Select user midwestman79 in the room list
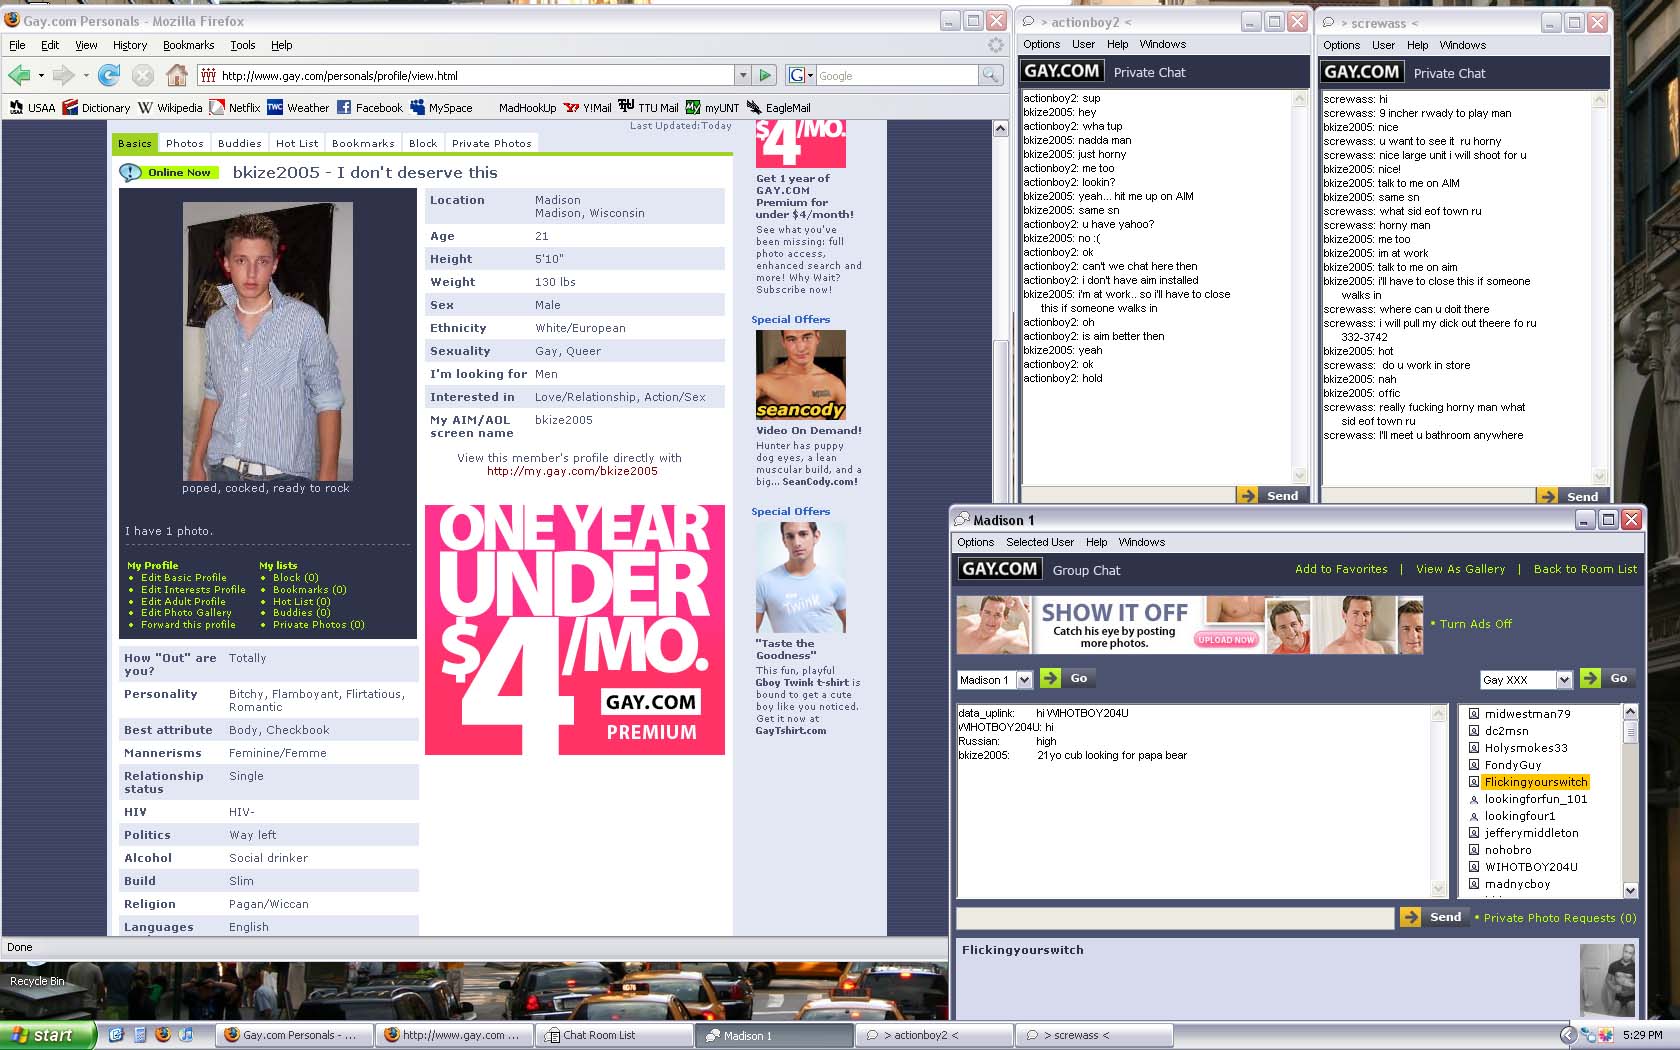 1527,714
